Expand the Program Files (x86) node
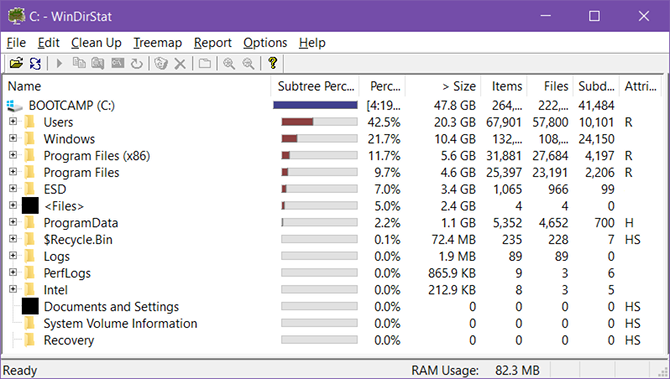670x379 pixels. [13, 155]
